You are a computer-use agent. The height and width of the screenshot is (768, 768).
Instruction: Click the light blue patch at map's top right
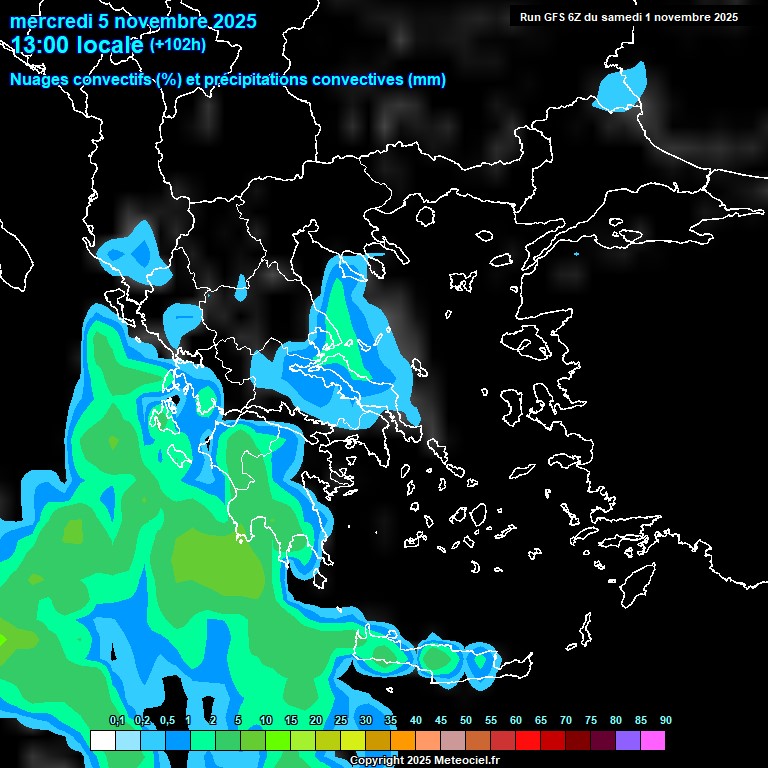tap(620, 87)
